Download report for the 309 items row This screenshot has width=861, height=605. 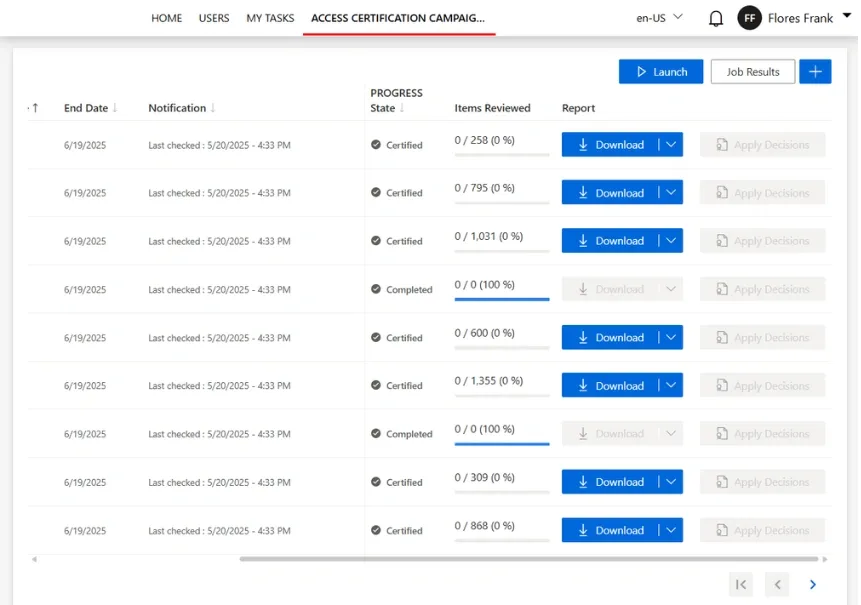pos(613,483)
